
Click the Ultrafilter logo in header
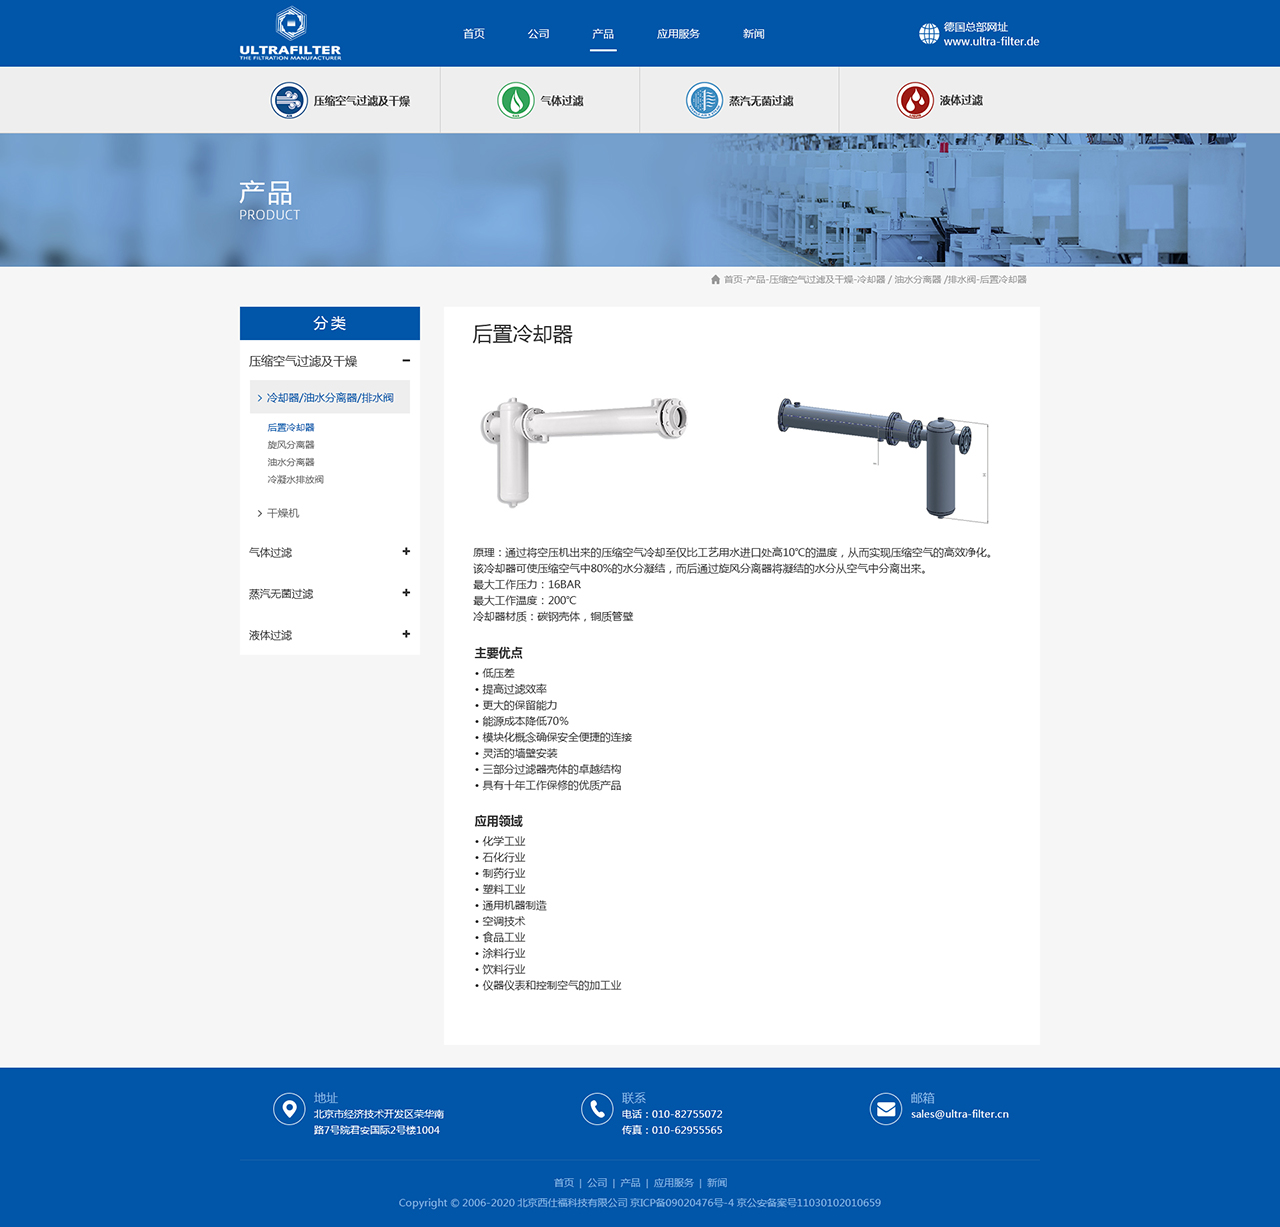[x=290, y=34]
